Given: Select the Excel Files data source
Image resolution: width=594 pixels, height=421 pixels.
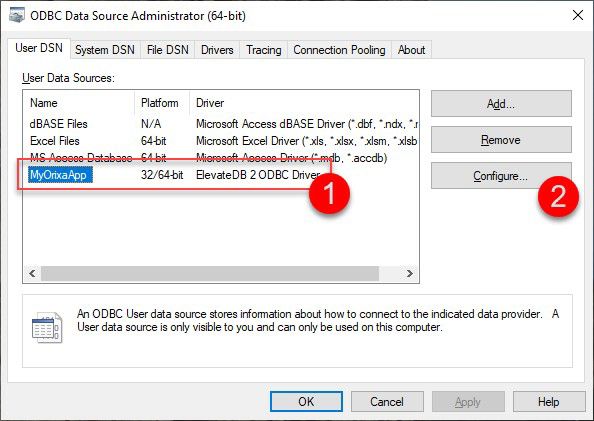Looking at the screenshot, I should (55, 141).
